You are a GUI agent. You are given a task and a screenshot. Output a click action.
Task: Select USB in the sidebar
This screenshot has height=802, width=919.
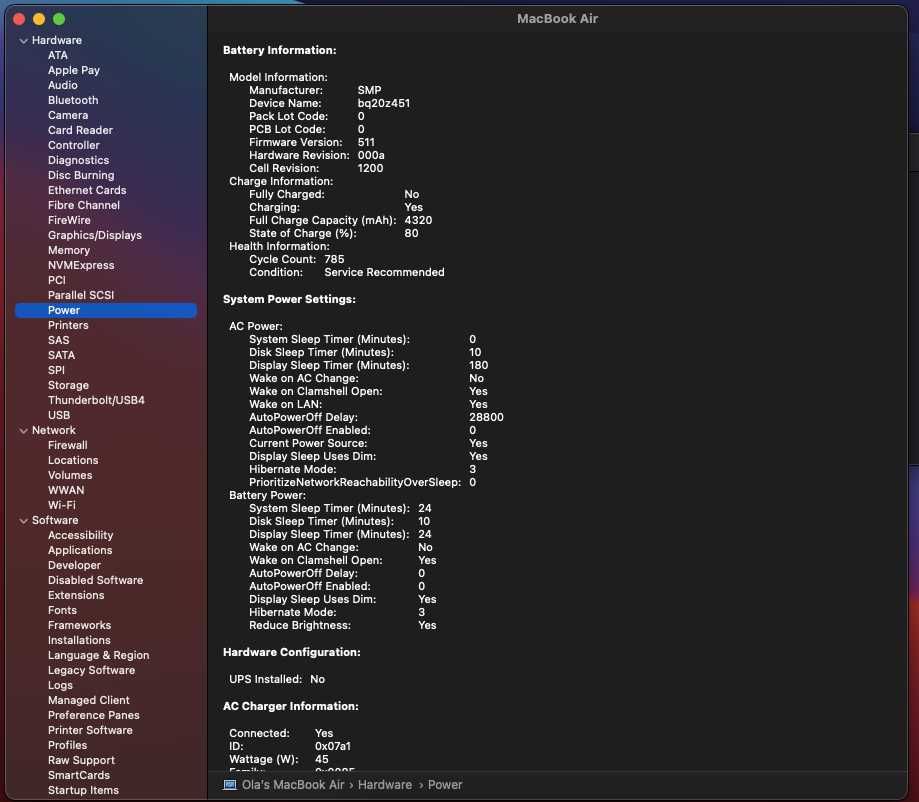click(x=59, y=415)
